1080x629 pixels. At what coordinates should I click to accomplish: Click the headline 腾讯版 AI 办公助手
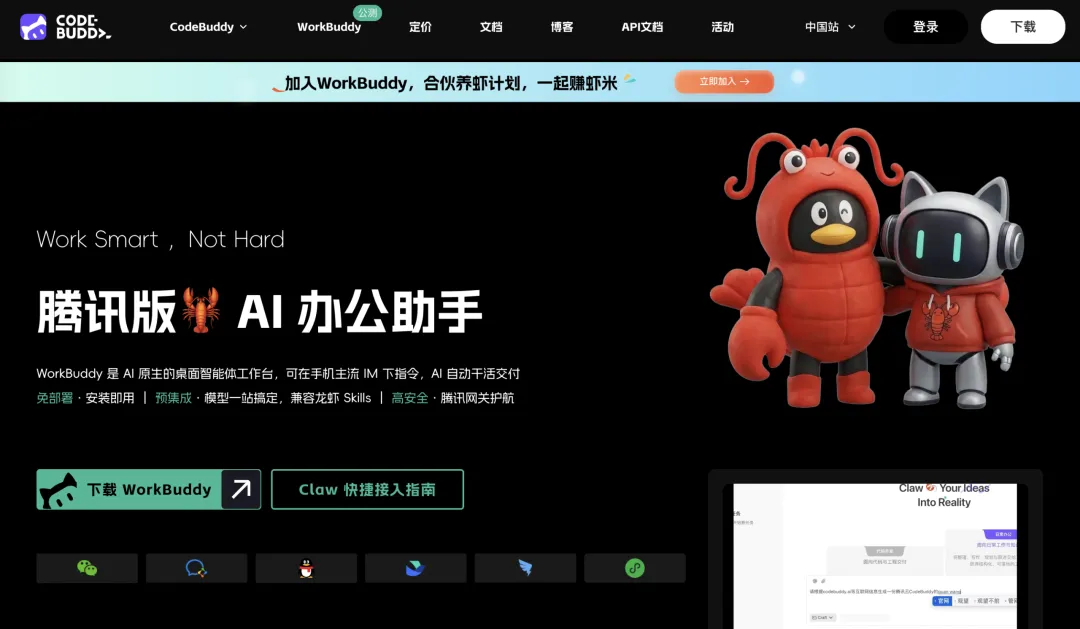[x=260, y=312]
